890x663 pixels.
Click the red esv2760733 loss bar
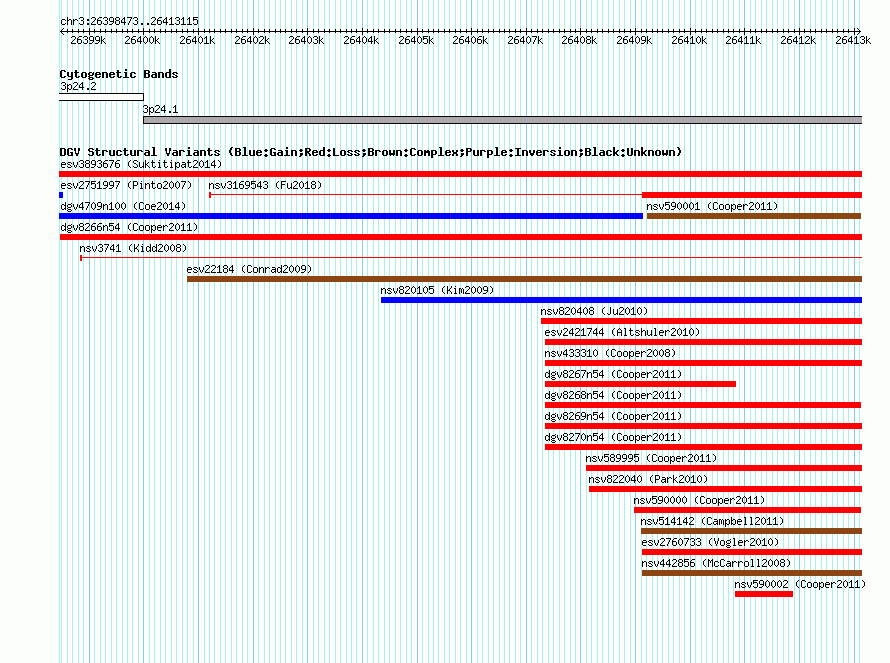coord(752,552)
